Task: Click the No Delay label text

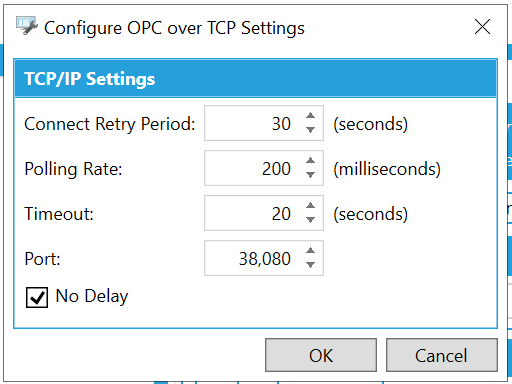Action: click(x=92, y=296)
